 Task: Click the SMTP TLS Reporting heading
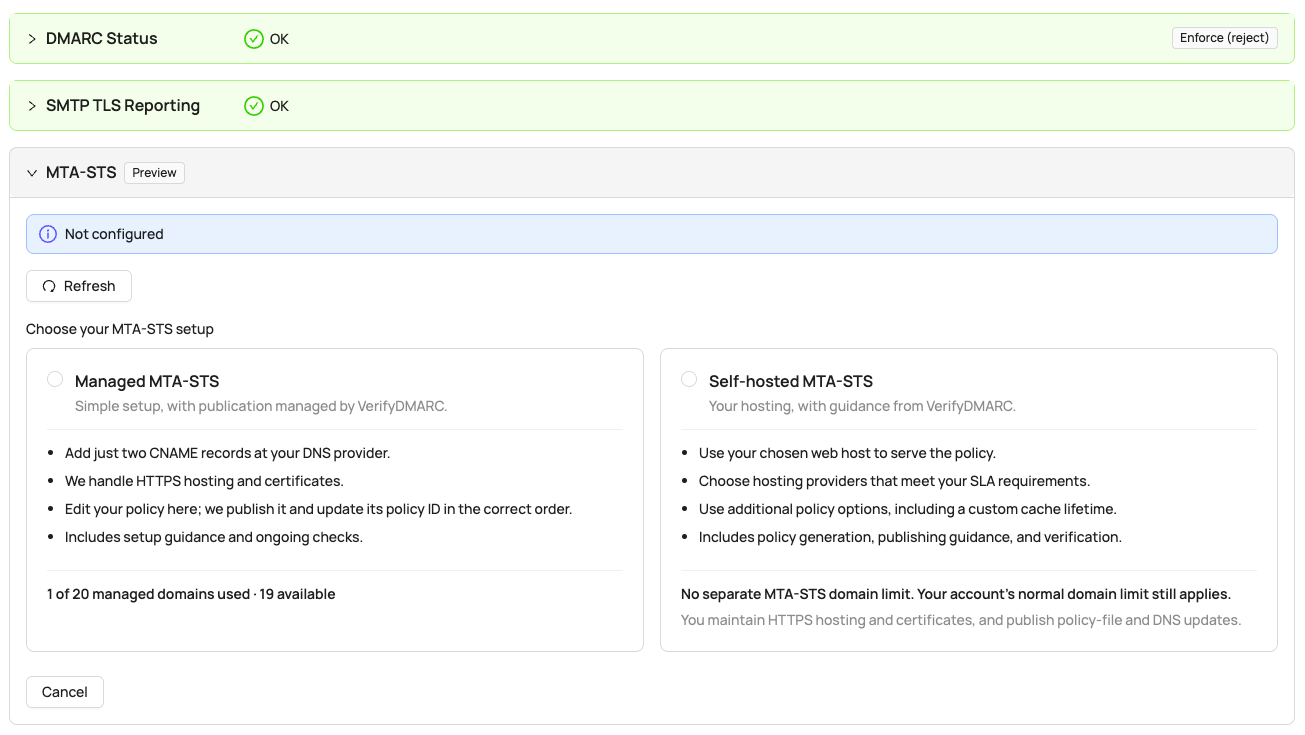tap(123, 106)
